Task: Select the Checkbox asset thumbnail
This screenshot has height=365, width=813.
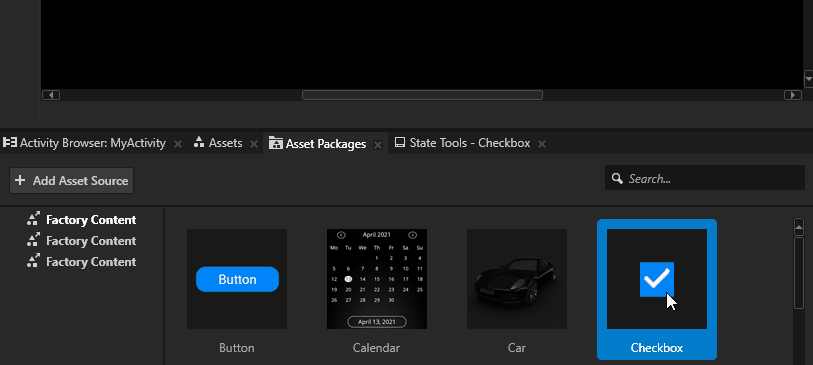Action: coord(657,279)
